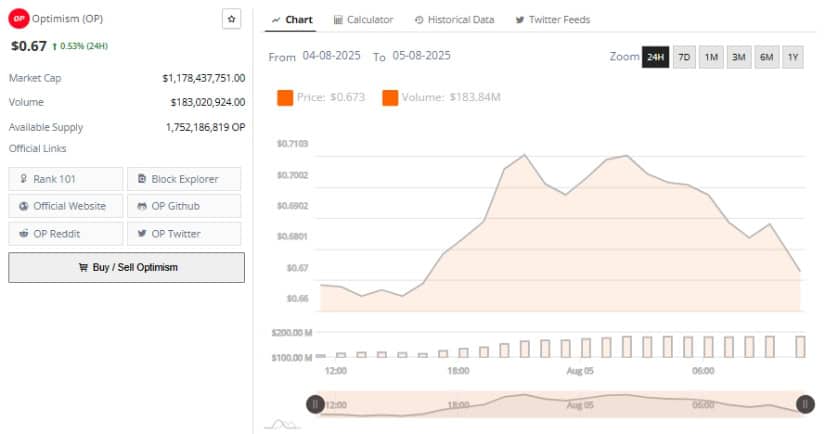
Task: Click the market cap value $1,178,437,751.00
Action: coord(204,78)
